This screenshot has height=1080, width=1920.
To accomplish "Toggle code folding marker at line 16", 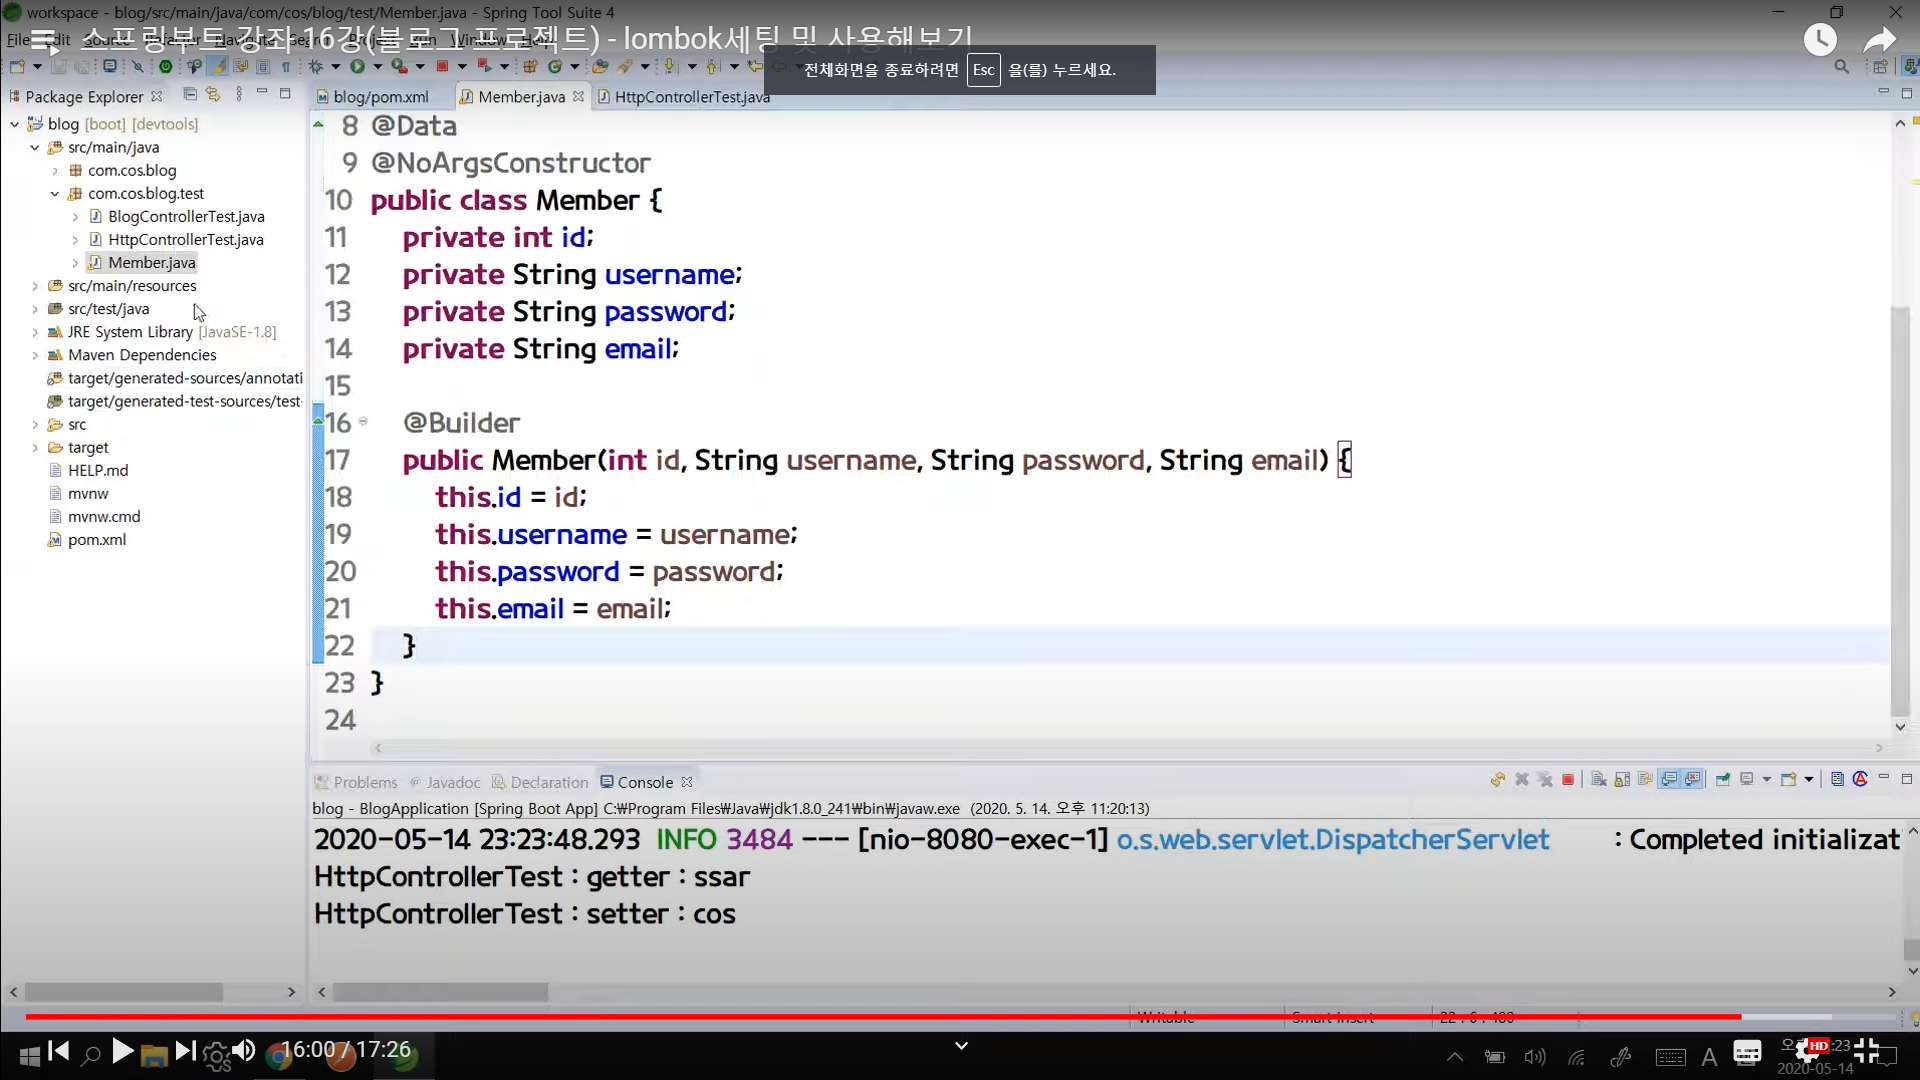I will (363, 422).
